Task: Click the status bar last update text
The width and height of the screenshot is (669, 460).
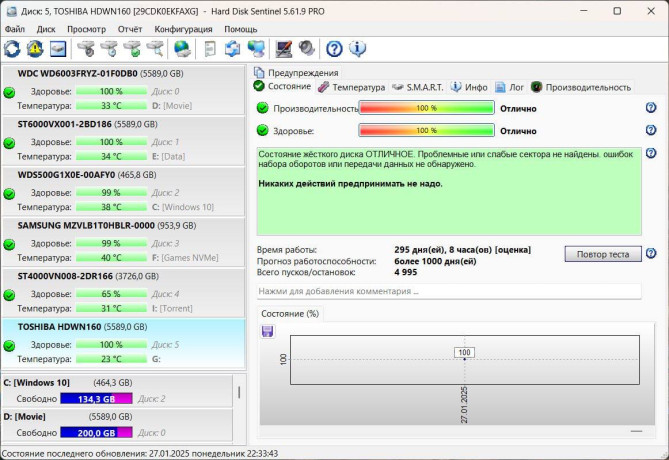Action: click(x=140, y=453)
